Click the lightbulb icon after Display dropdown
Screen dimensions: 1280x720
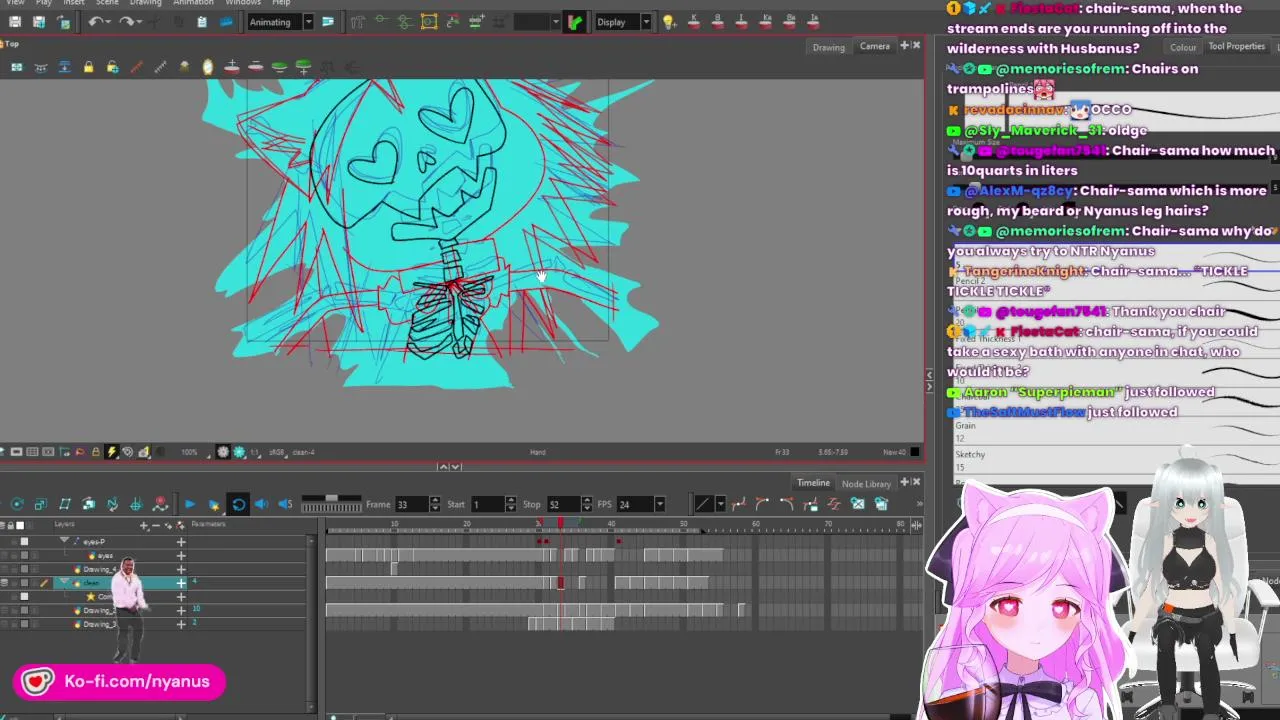(x=669, y=22)
